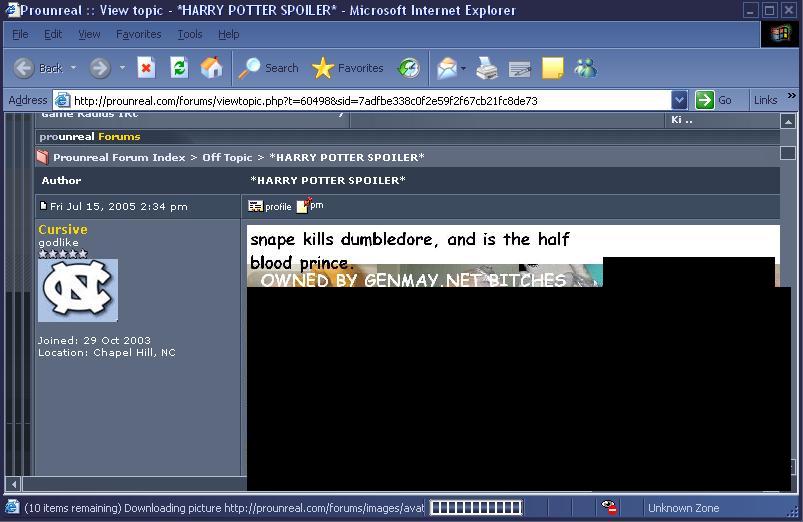
Task: Click the page icon in address bar
Action: point(62,100)
